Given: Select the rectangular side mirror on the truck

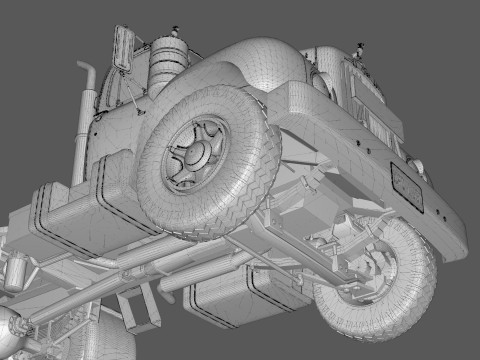Looking at the screenshot, I should (x=124, y=49).
